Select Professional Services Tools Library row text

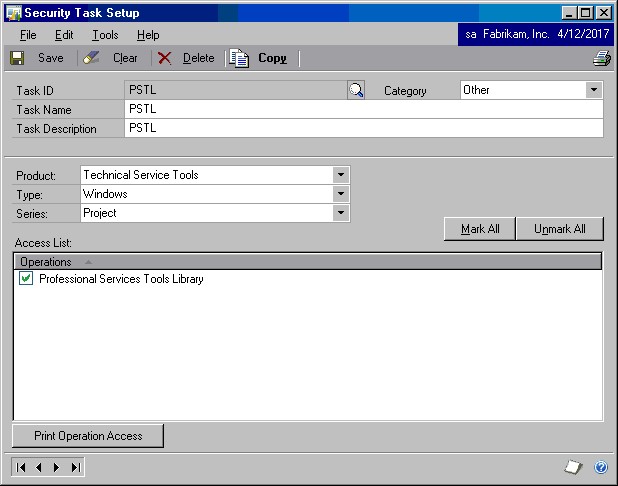click(x=121, y=279)
